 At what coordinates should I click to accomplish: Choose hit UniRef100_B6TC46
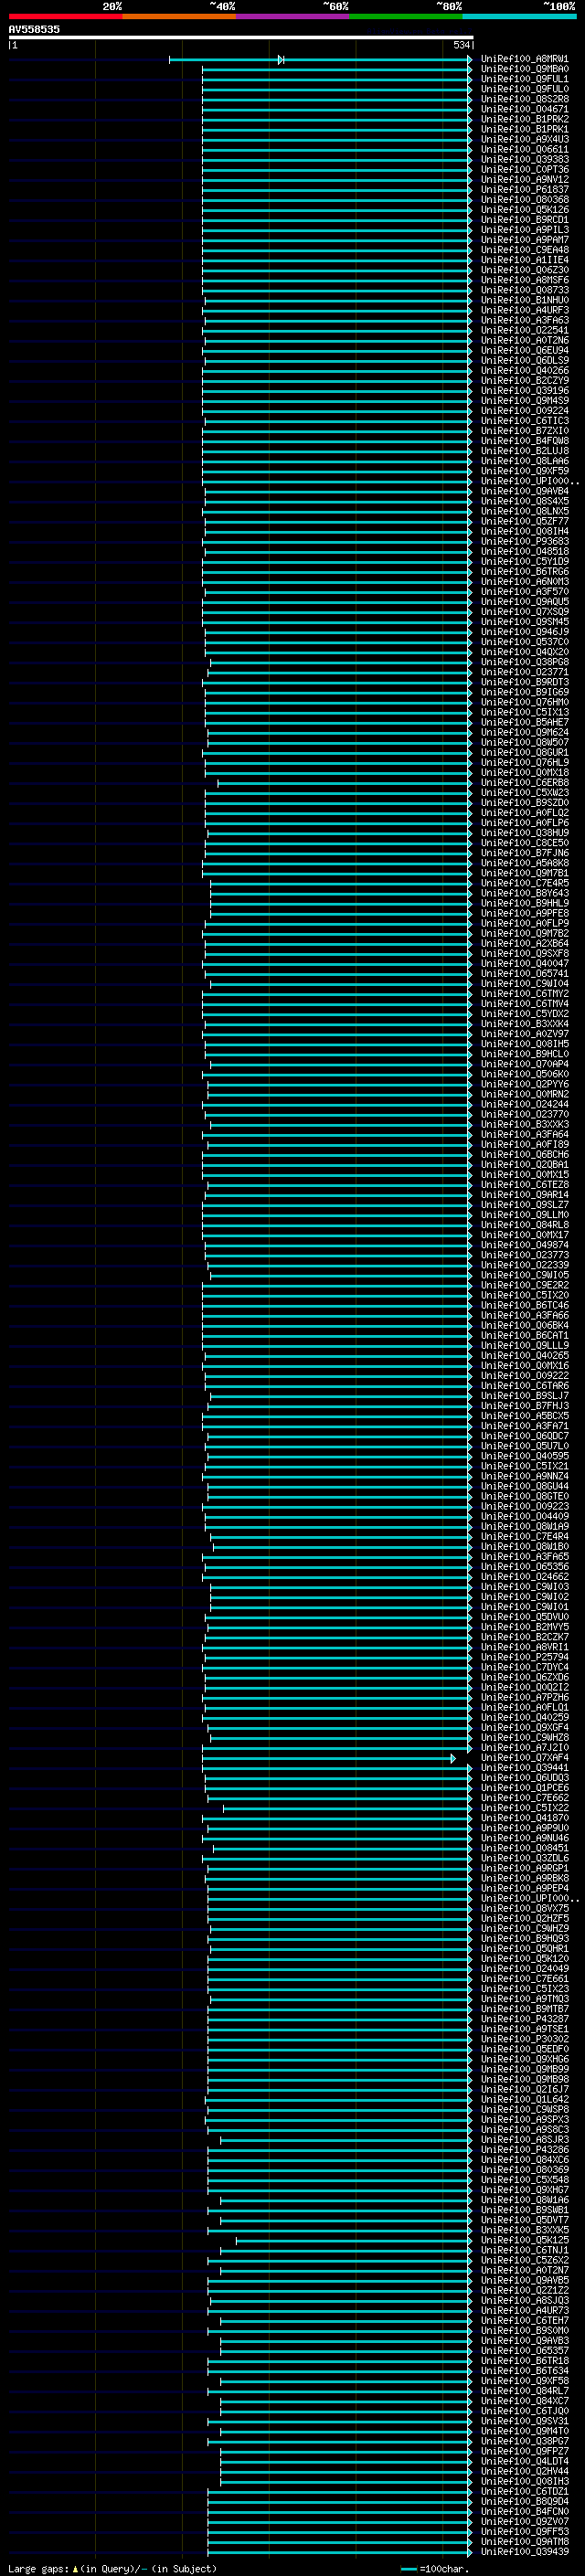coord(524,1305)
